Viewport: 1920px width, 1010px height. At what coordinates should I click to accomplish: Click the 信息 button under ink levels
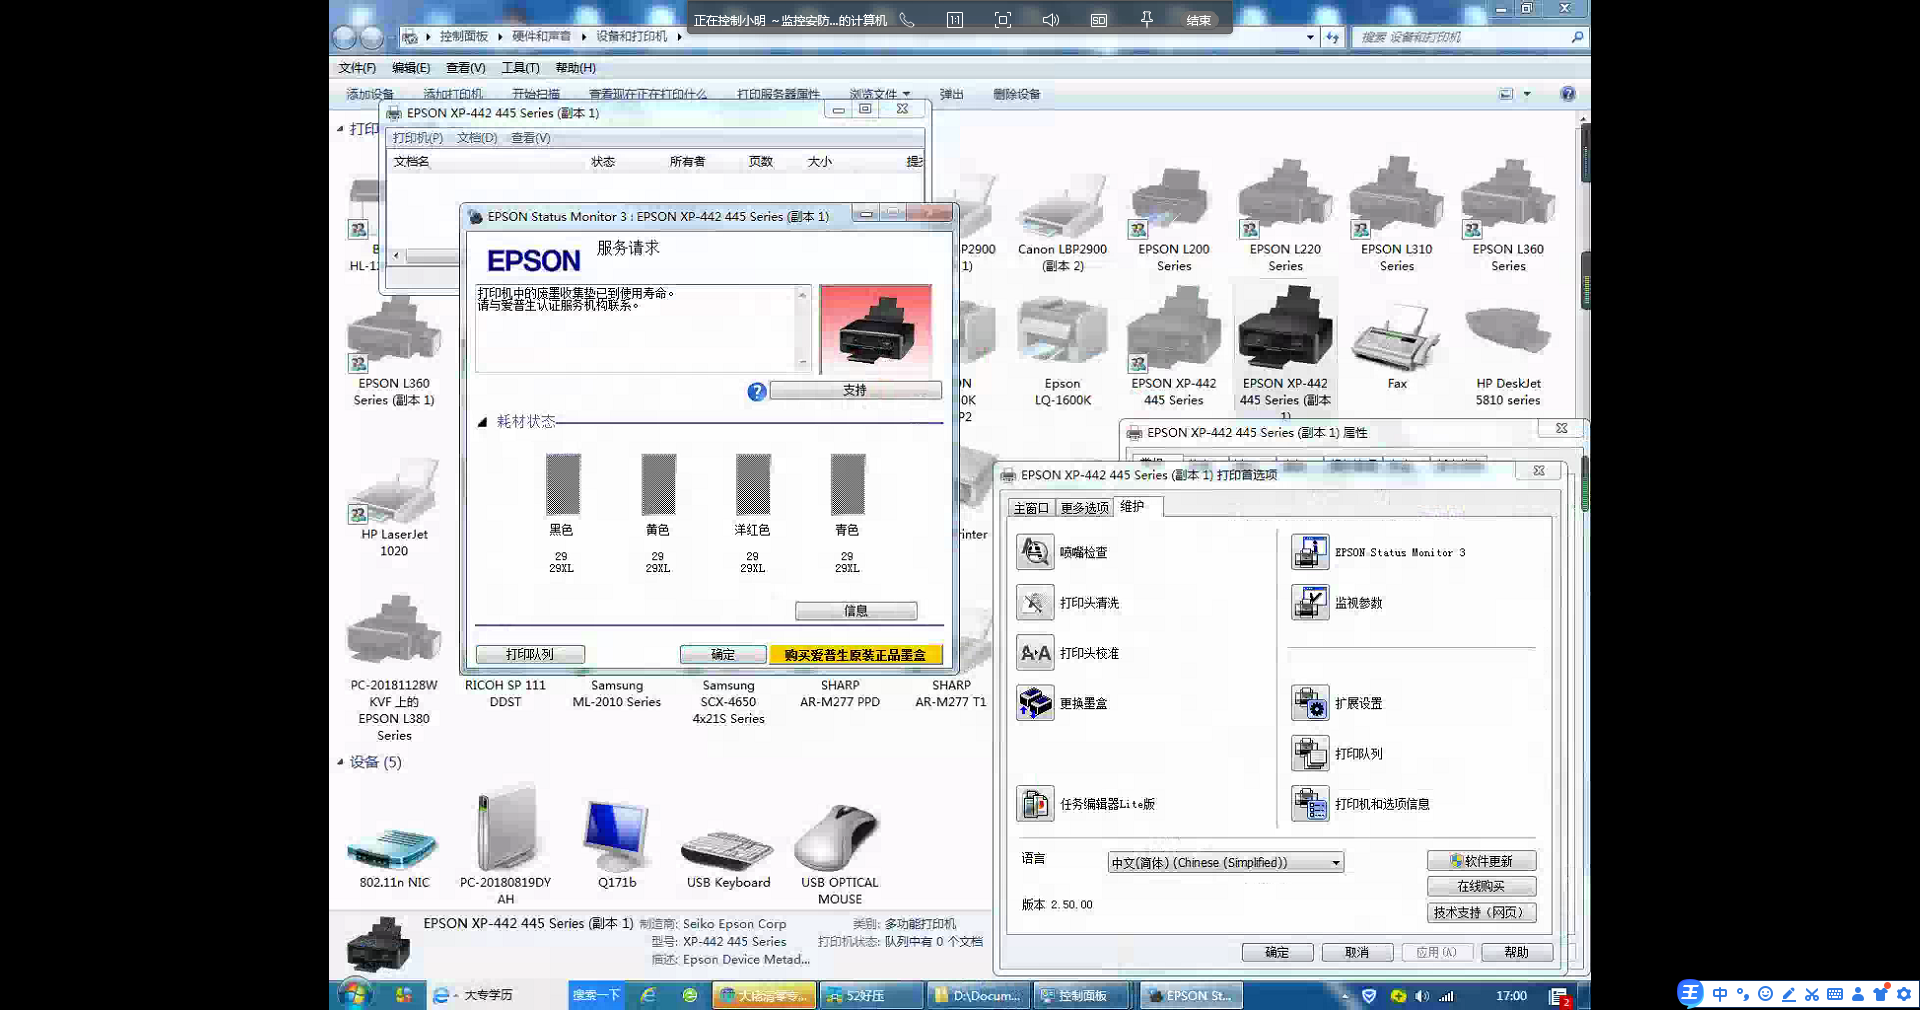[x=856, y=611]
